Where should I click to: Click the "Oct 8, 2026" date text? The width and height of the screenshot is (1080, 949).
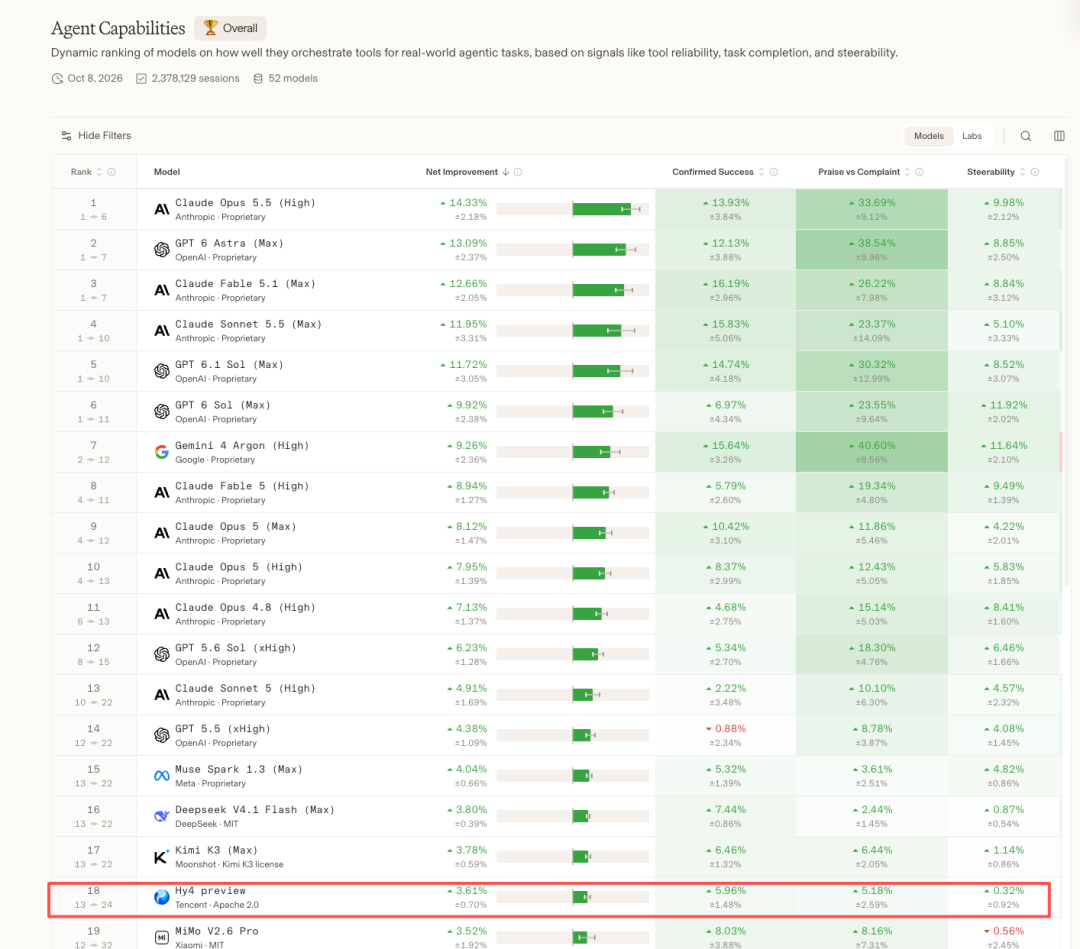pos(95,79)
